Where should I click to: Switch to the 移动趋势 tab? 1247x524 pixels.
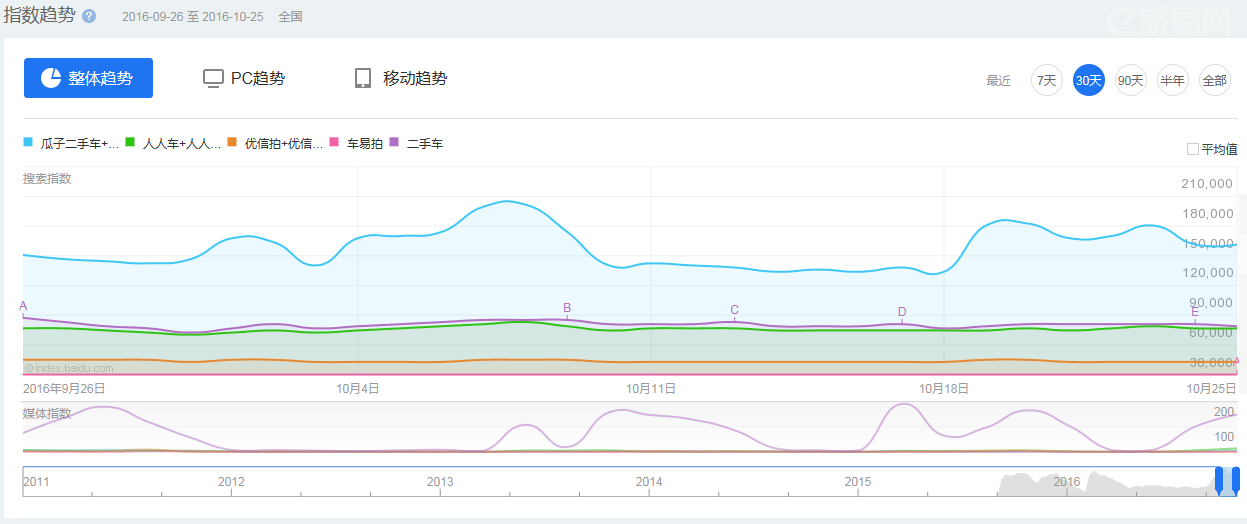402,79
